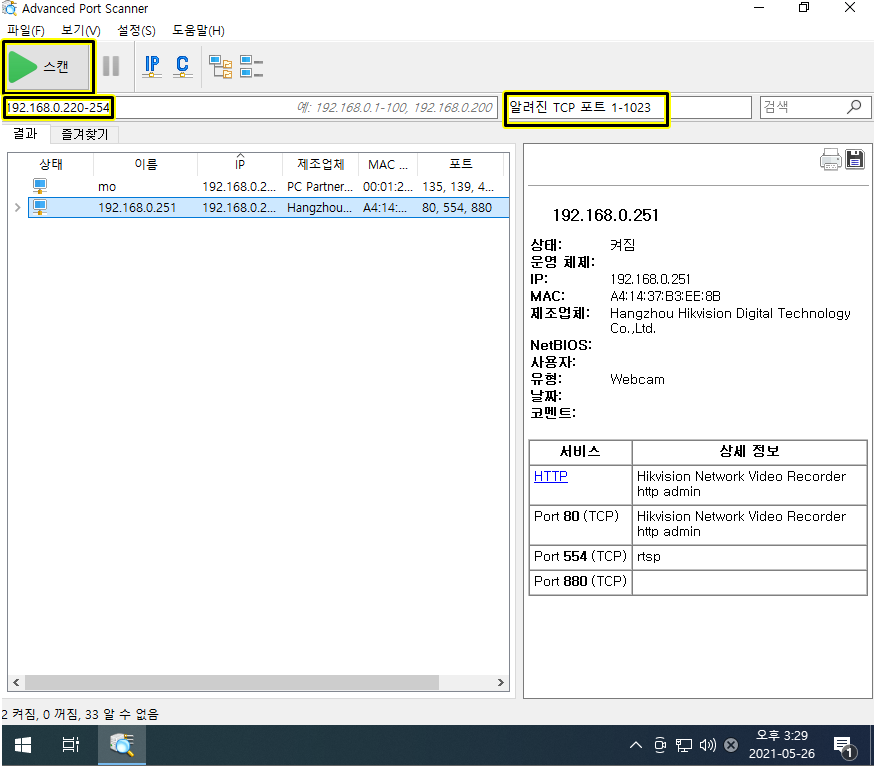Sort by the MAC column header
This screenshot has width=874, height=766.
click(x=388, y=164)
